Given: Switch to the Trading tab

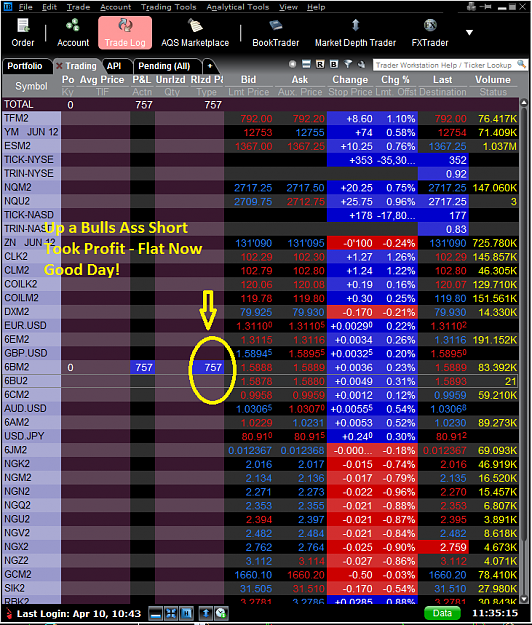Looking at the screenshot, I should point(81,66).
